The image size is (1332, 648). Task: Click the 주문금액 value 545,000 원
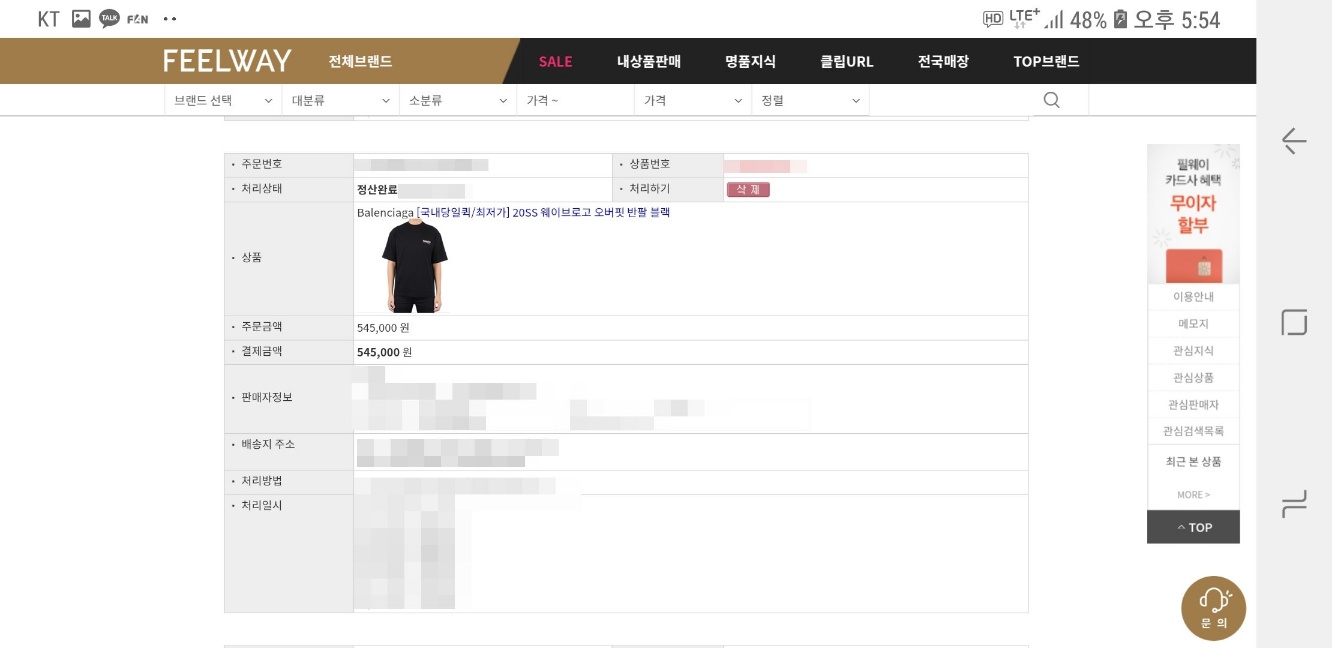(383, 328)
